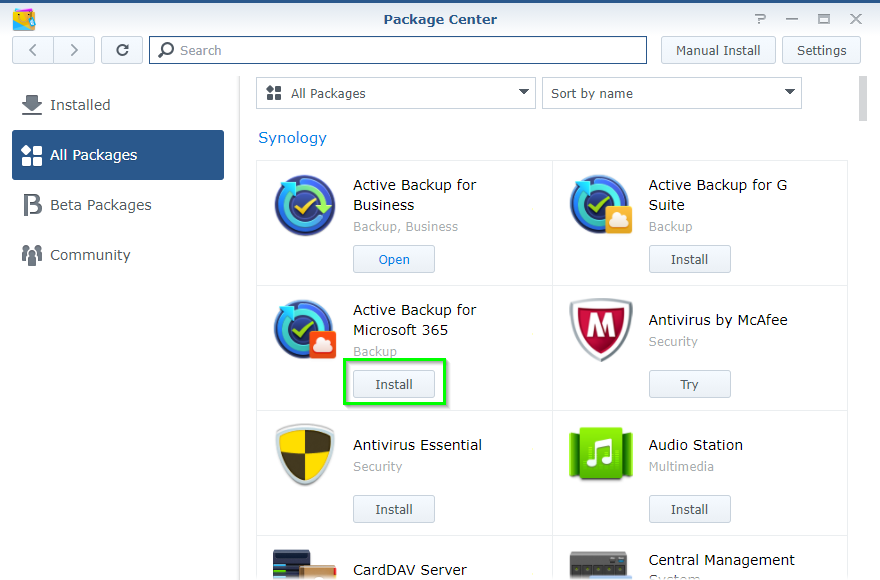Click the "Backup, Business" category label

point(406,227)
